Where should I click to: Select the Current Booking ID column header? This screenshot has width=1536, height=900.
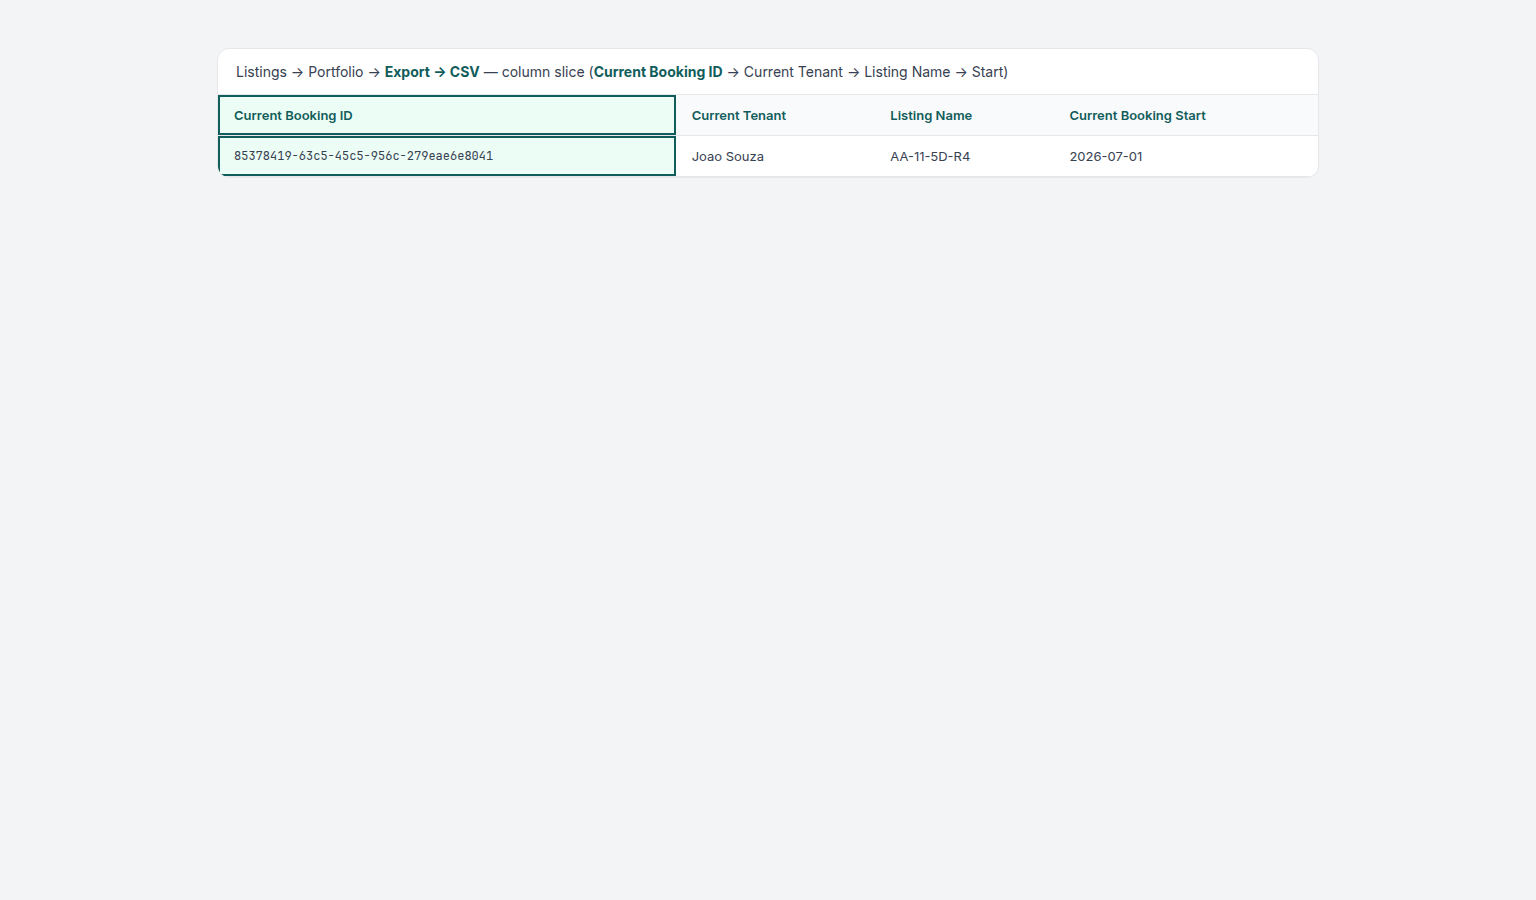447,115
